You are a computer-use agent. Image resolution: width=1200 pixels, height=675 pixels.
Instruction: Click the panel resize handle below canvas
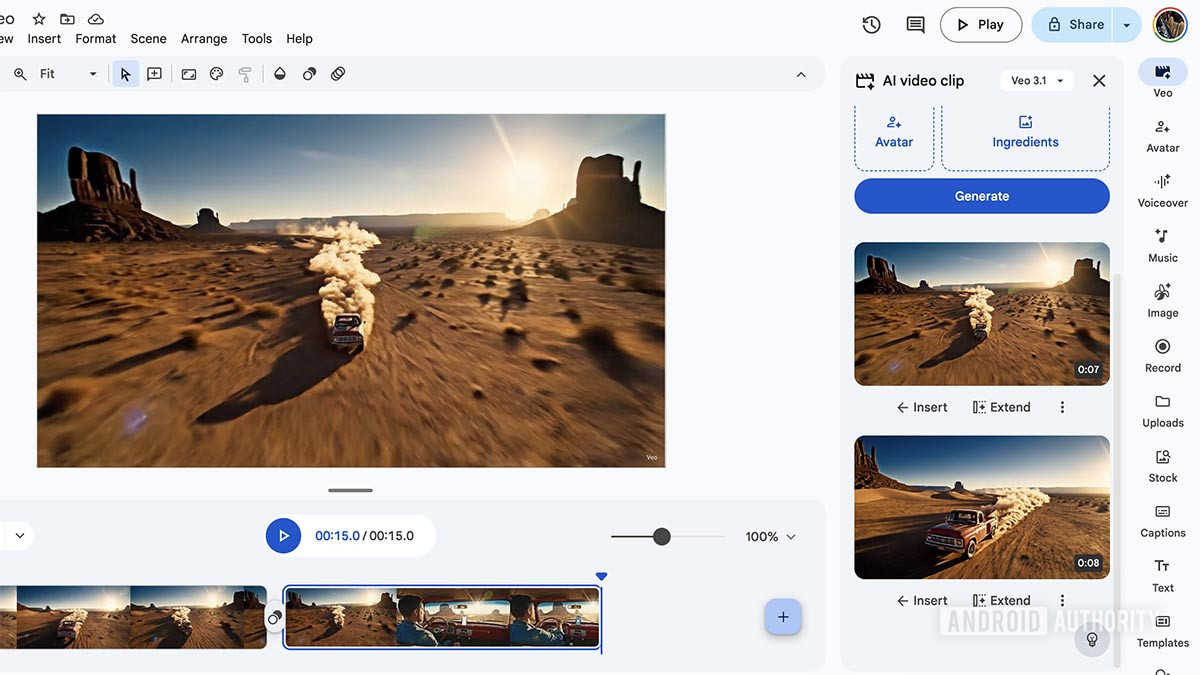[x=350, y=490]
